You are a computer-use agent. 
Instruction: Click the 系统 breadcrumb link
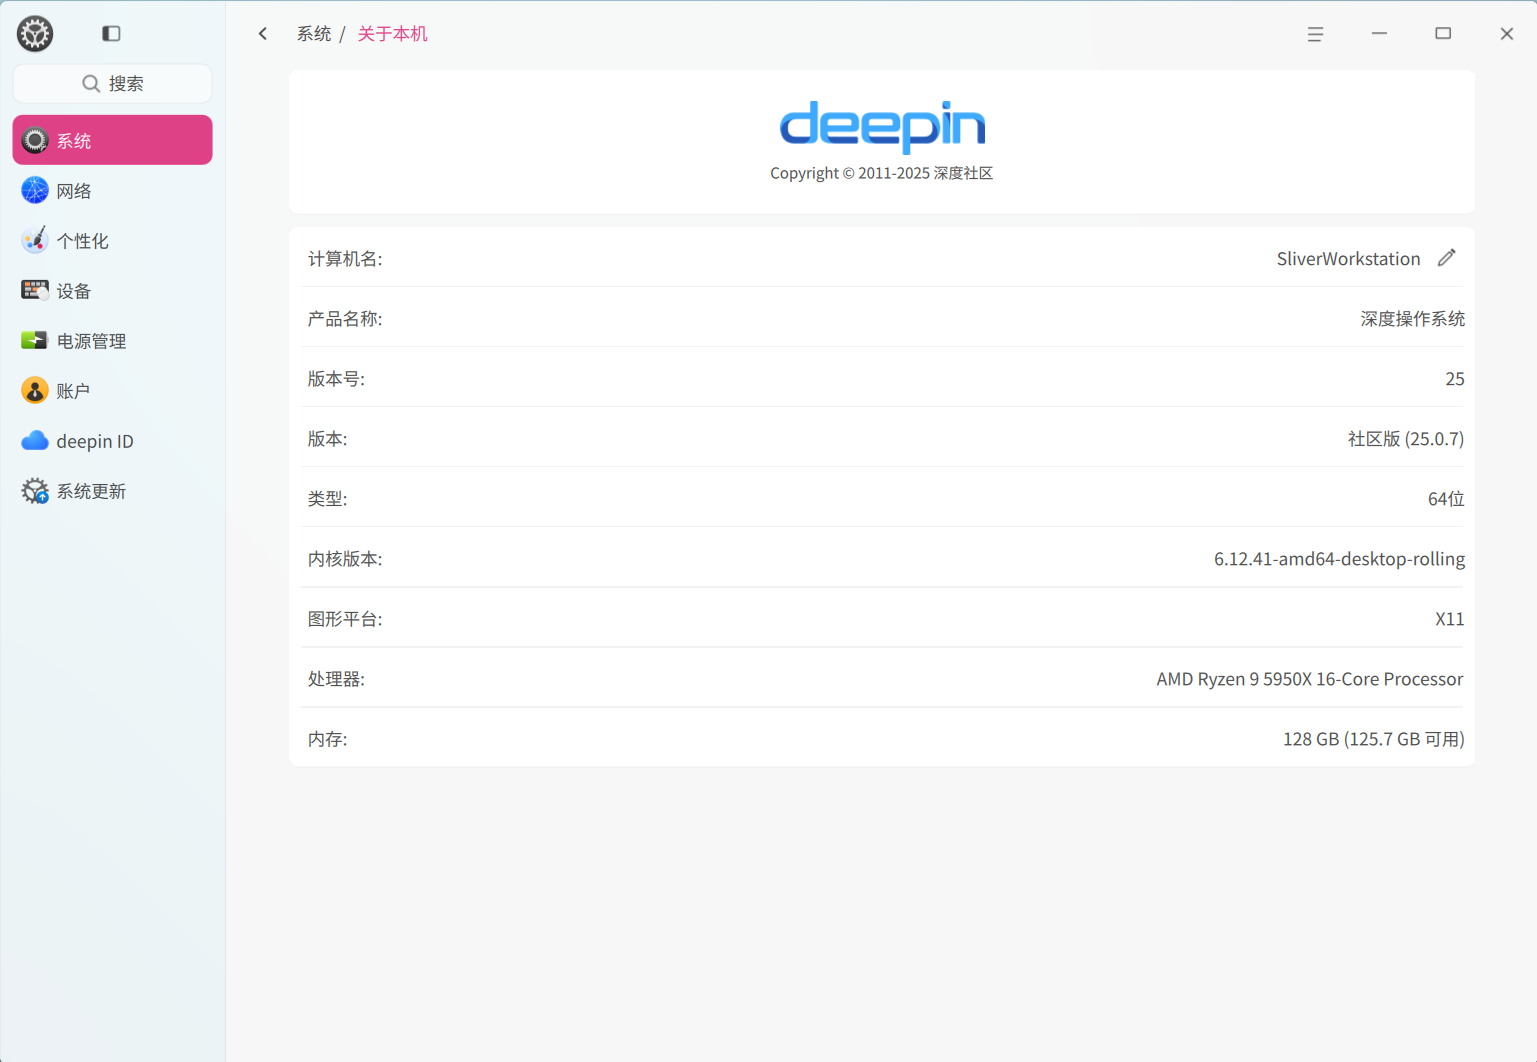313,34
